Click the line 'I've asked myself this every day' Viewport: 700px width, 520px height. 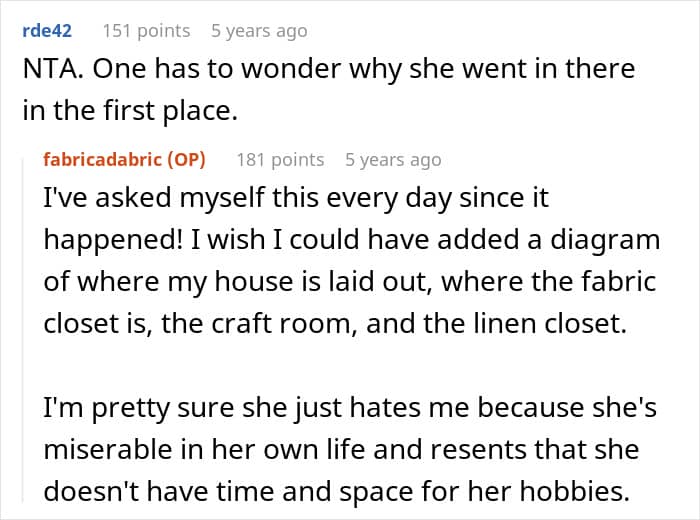pos(296,198)
